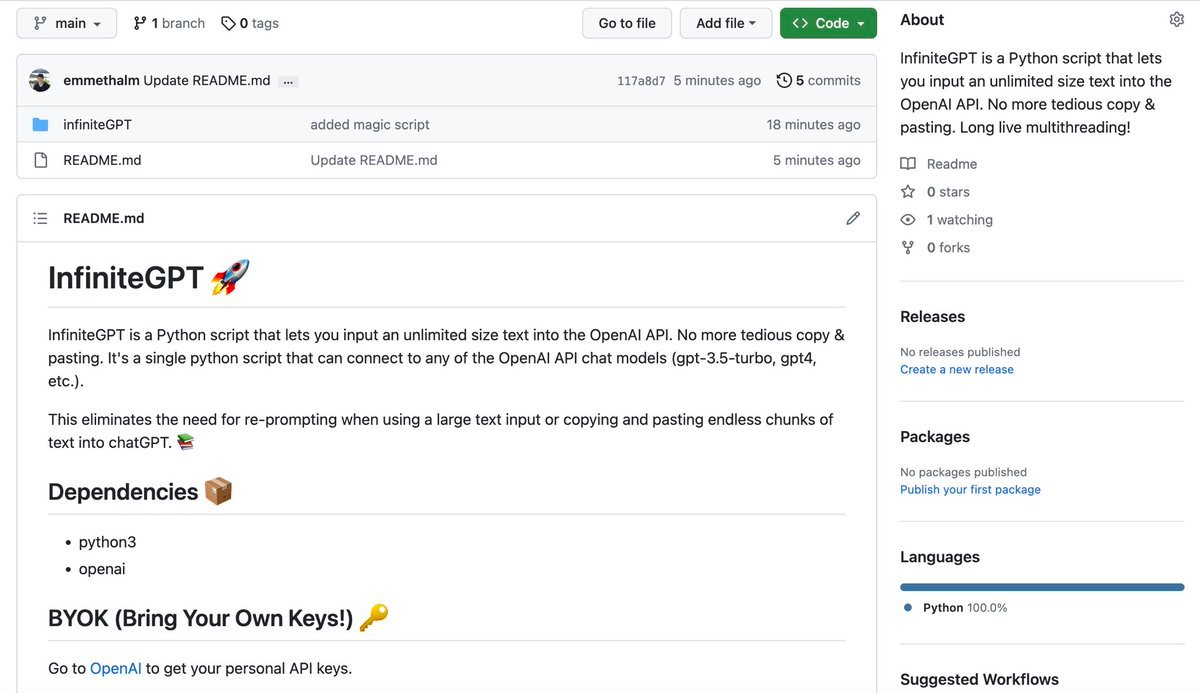Click Create a new release
The width and height of the screenshot is (1200, 693).
click(957, 369)
